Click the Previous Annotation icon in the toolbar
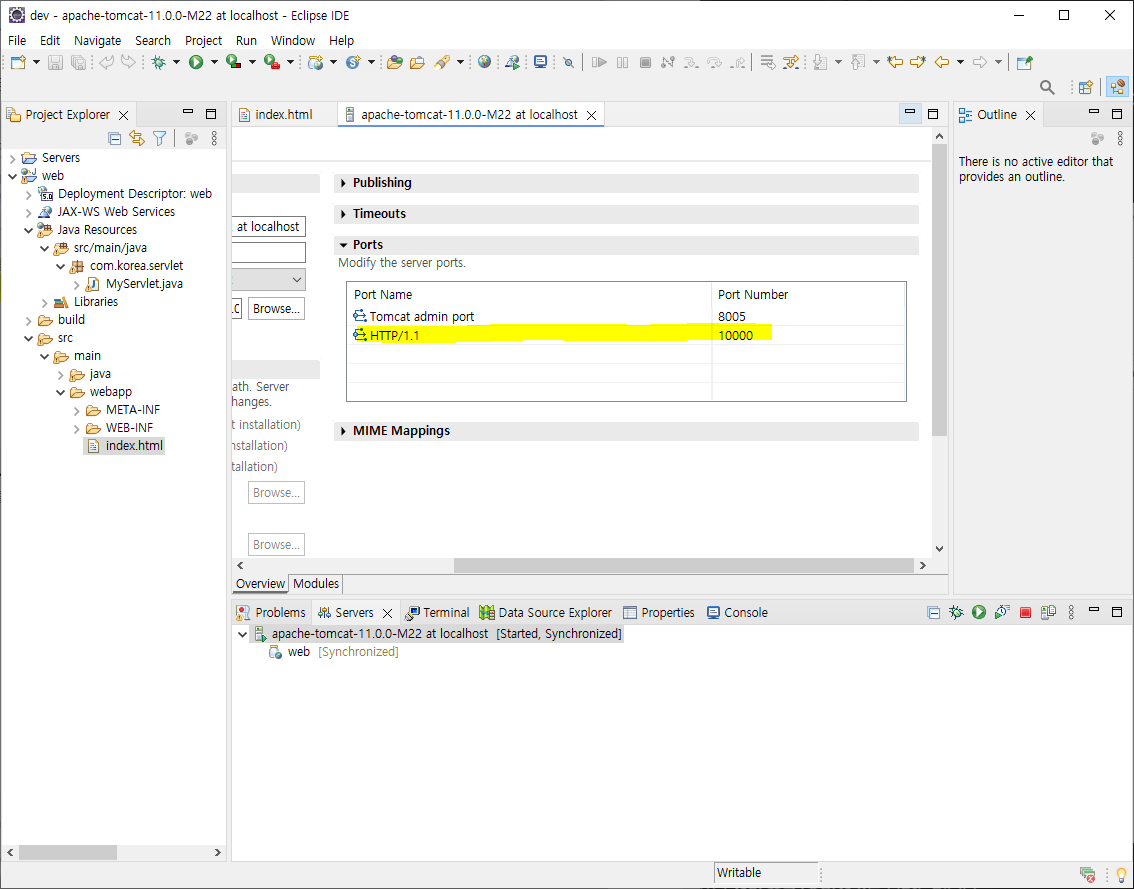Screen dimensions: 1134x889 [x=858, y=62]
